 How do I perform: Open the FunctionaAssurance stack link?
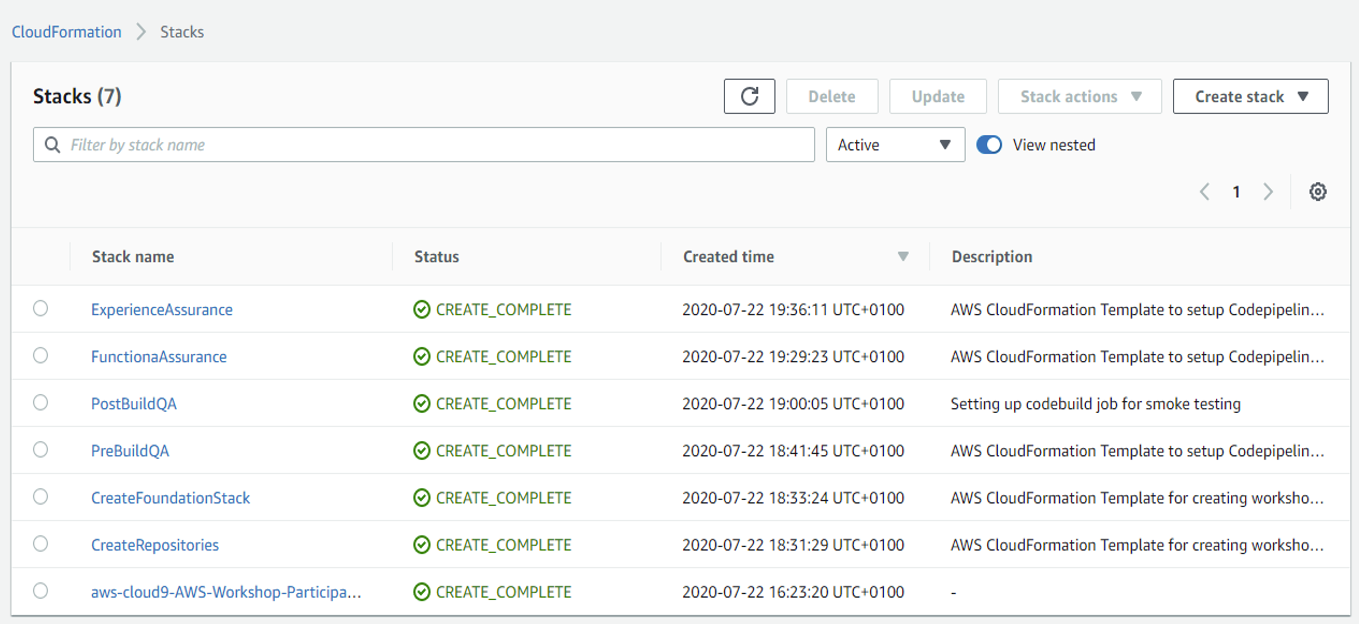159,357
